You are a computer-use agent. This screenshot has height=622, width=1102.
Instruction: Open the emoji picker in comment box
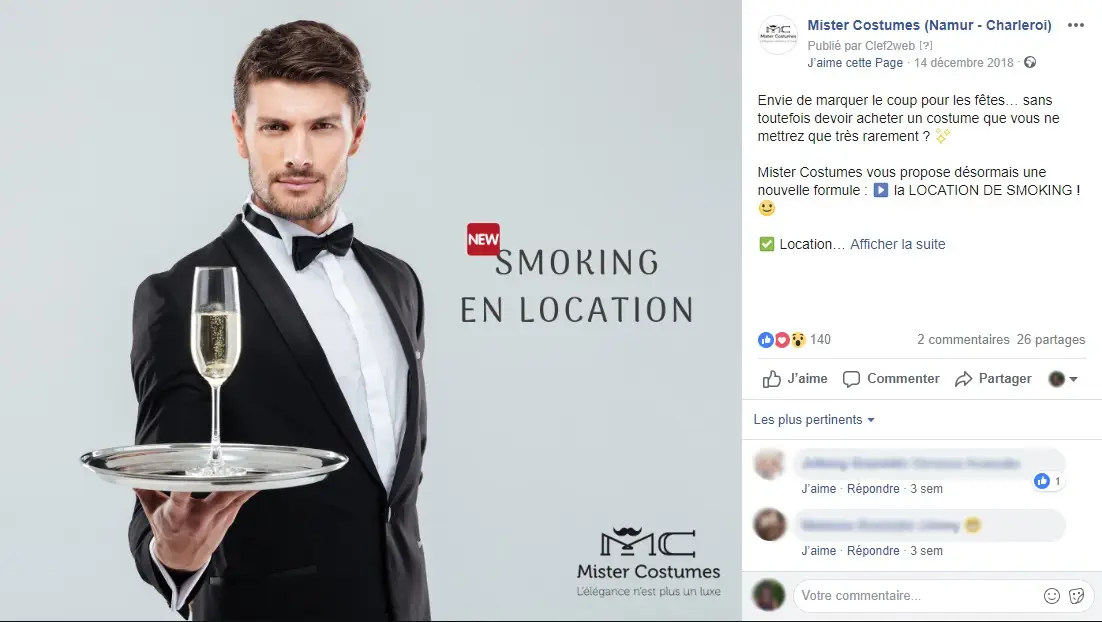pos(1051,596)
